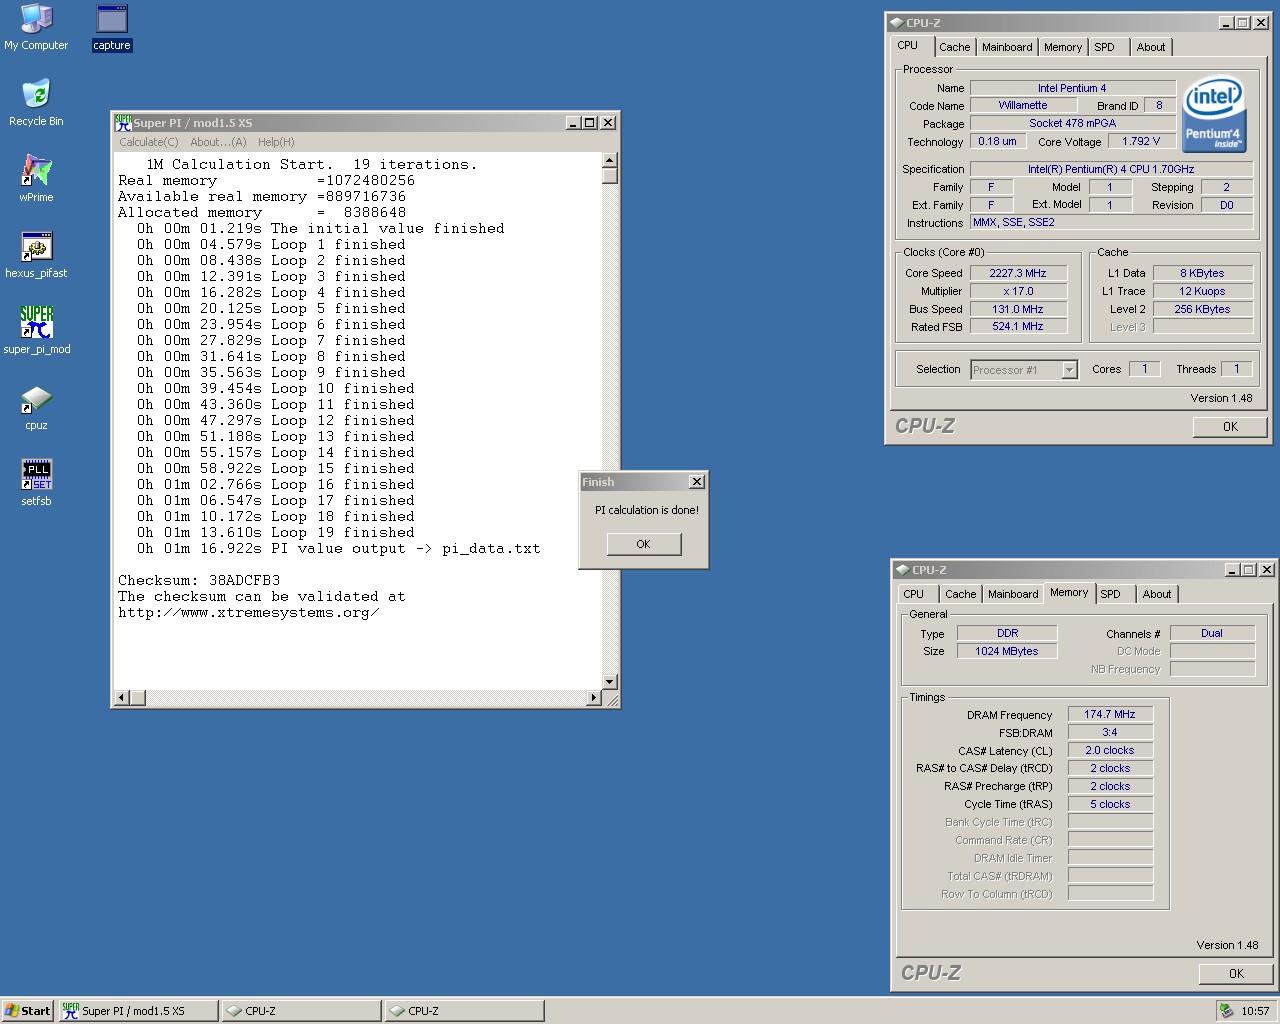1280x1024 pixels.
Task: Click the Checksum line 38ADCFB3
Action: 199,580
